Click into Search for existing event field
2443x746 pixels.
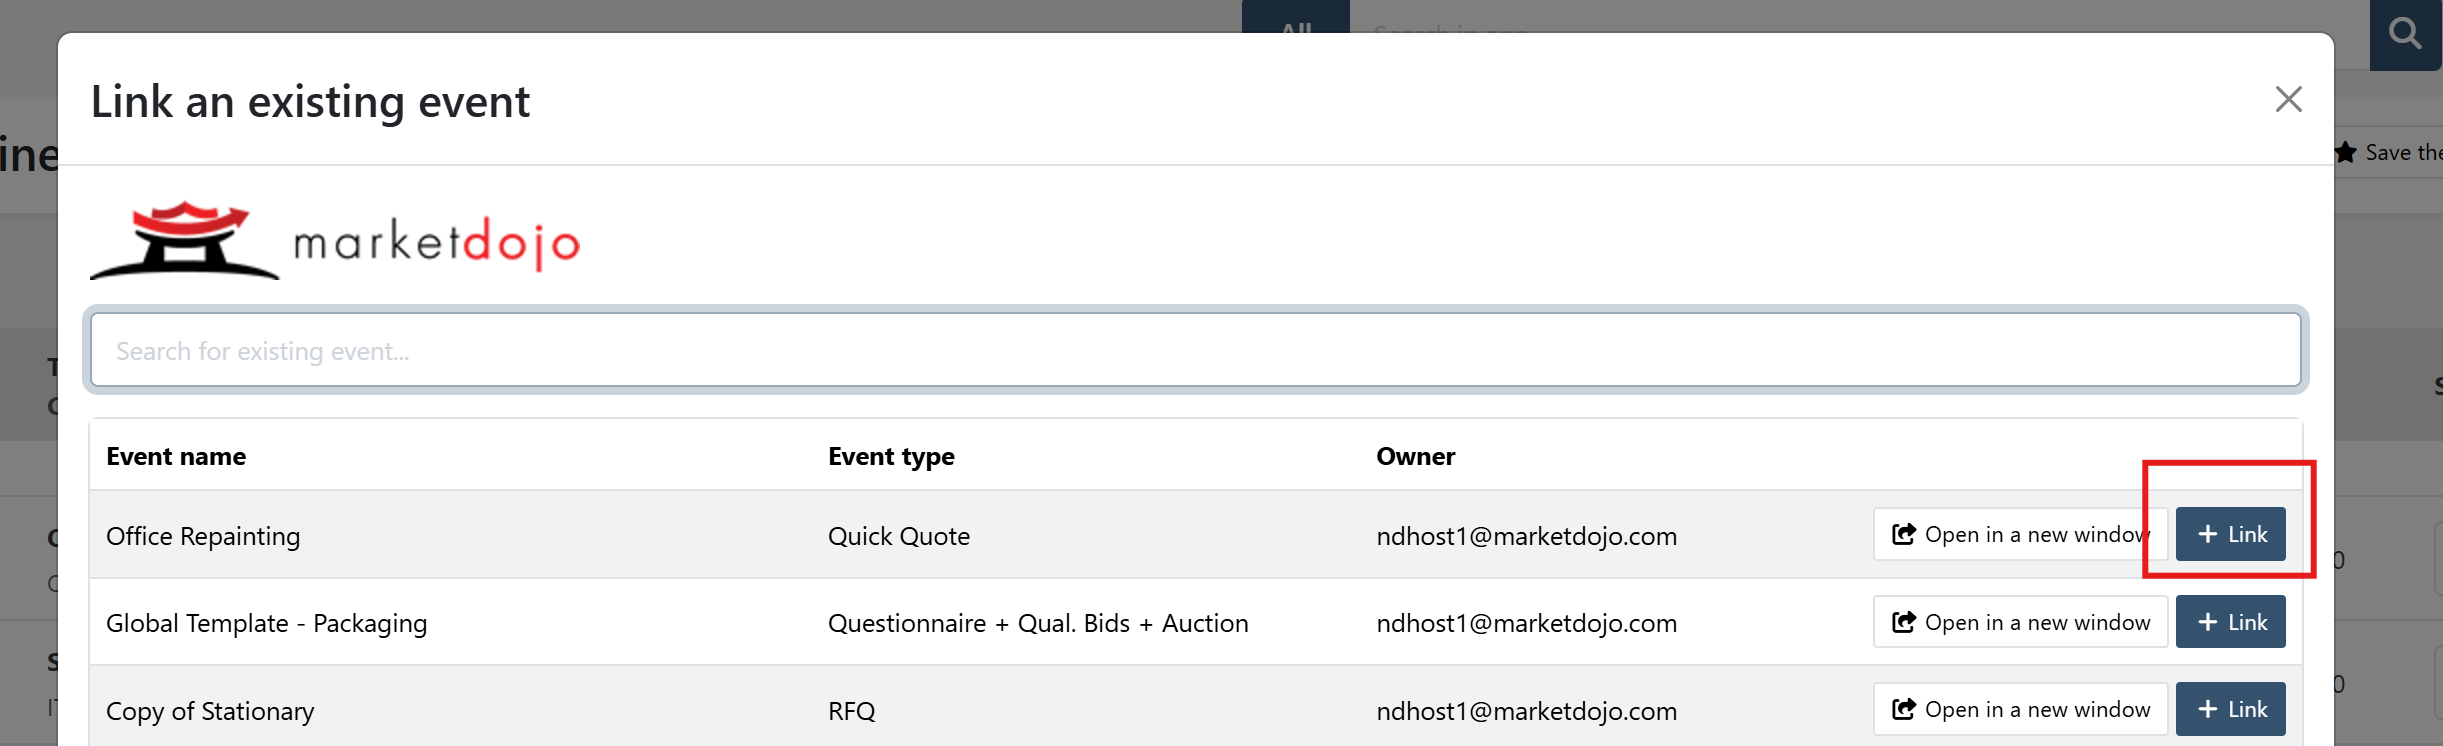tap(1195, 350)
